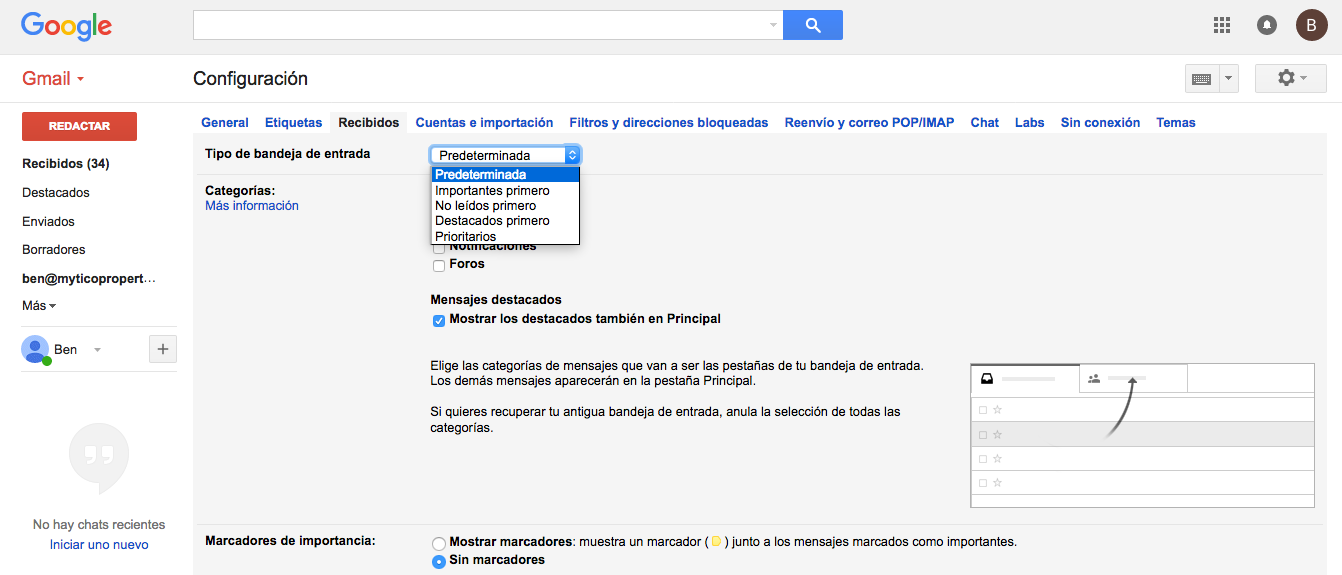The image size is (1342, 575).
Task: Follow the Más información link
Action: 251,206
